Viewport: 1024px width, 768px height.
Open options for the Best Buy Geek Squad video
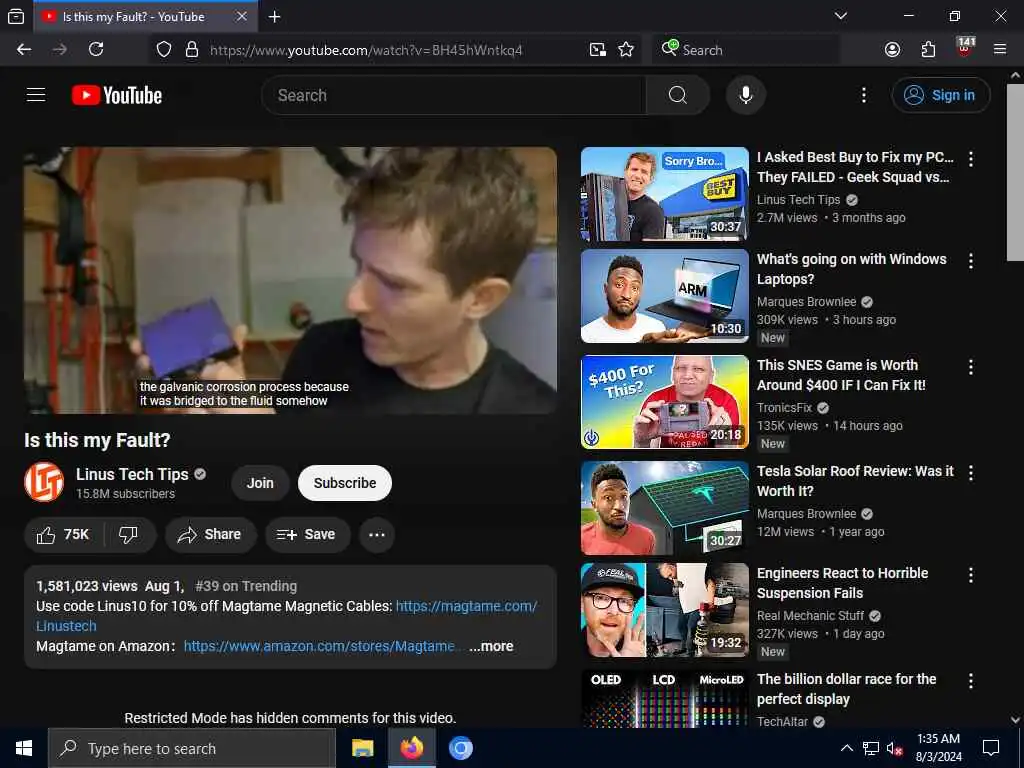coord(971,159)
